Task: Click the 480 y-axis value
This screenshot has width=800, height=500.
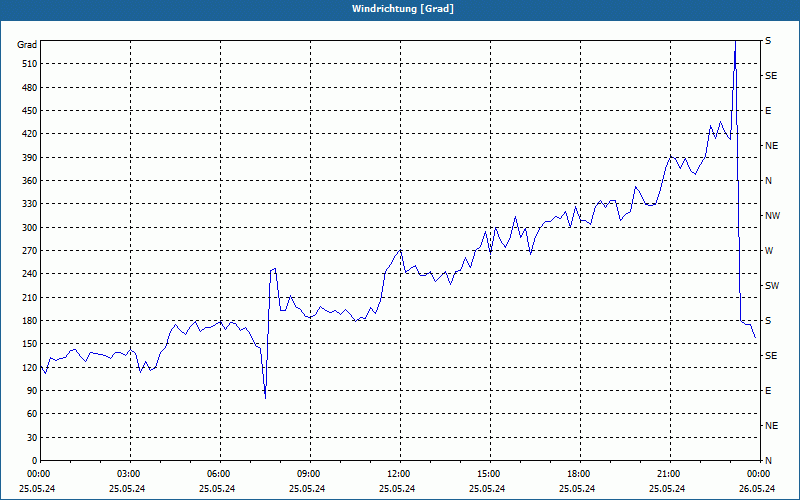Action: click(29, 87)
